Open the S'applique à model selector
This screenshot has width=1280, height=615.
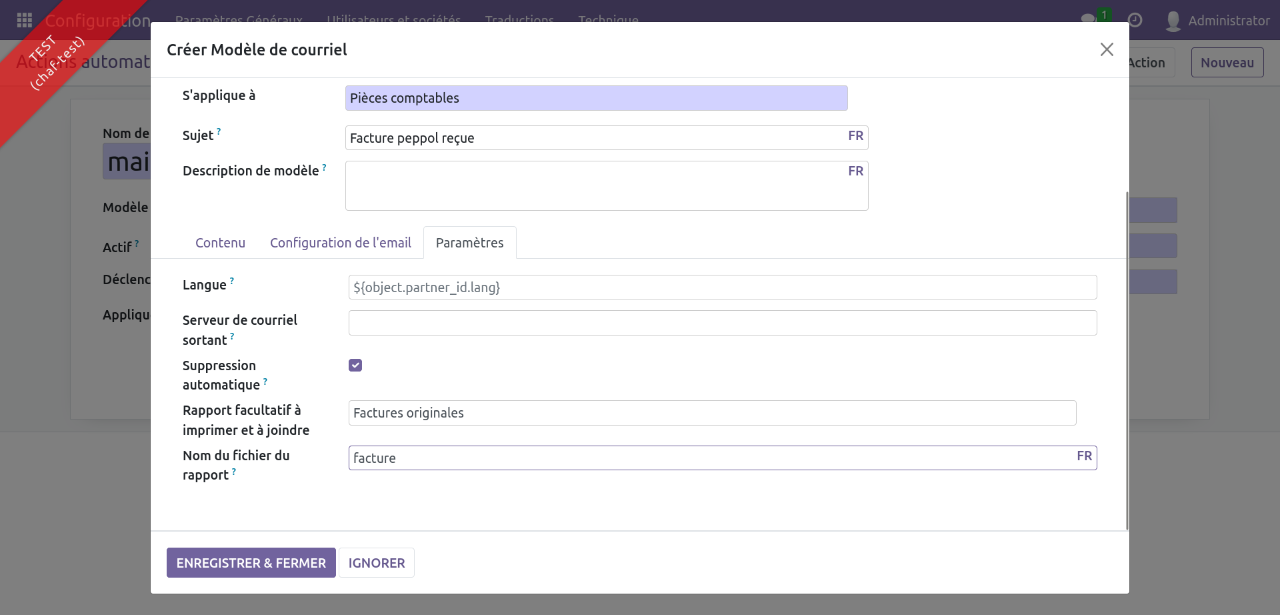coord(596,98)
